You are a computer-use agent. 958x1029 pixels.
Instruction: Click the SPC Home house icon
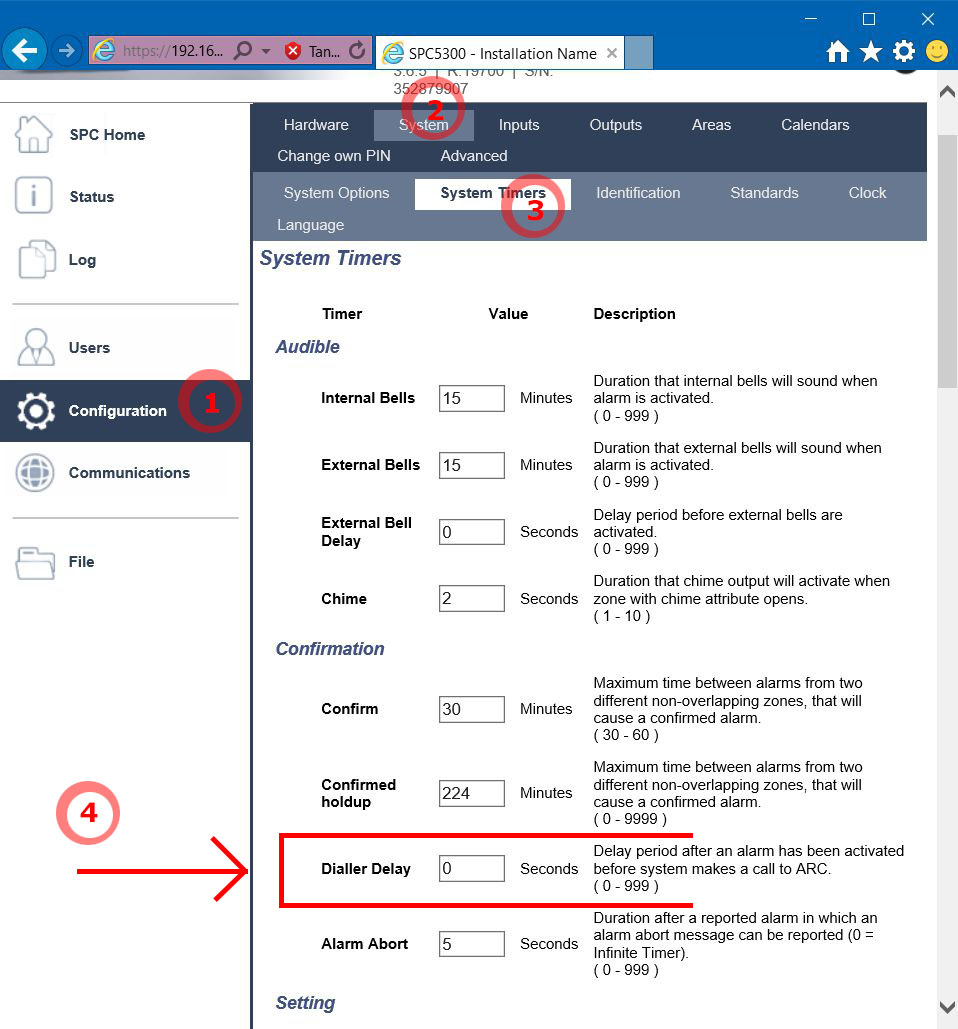pyautogui.click(x=34, y=135)
